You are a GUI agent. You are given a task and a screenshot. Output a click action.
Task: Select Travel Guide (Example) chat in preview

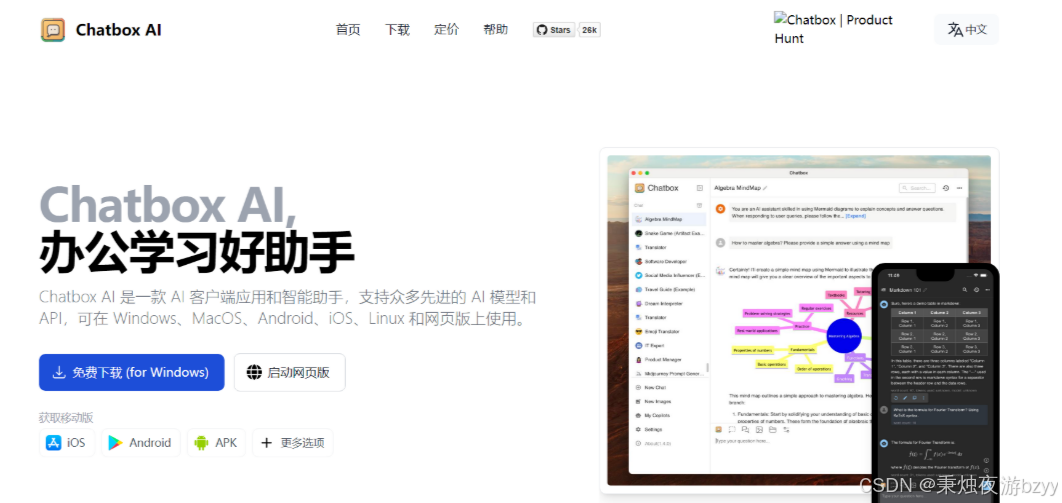click(x=669, y=289)
